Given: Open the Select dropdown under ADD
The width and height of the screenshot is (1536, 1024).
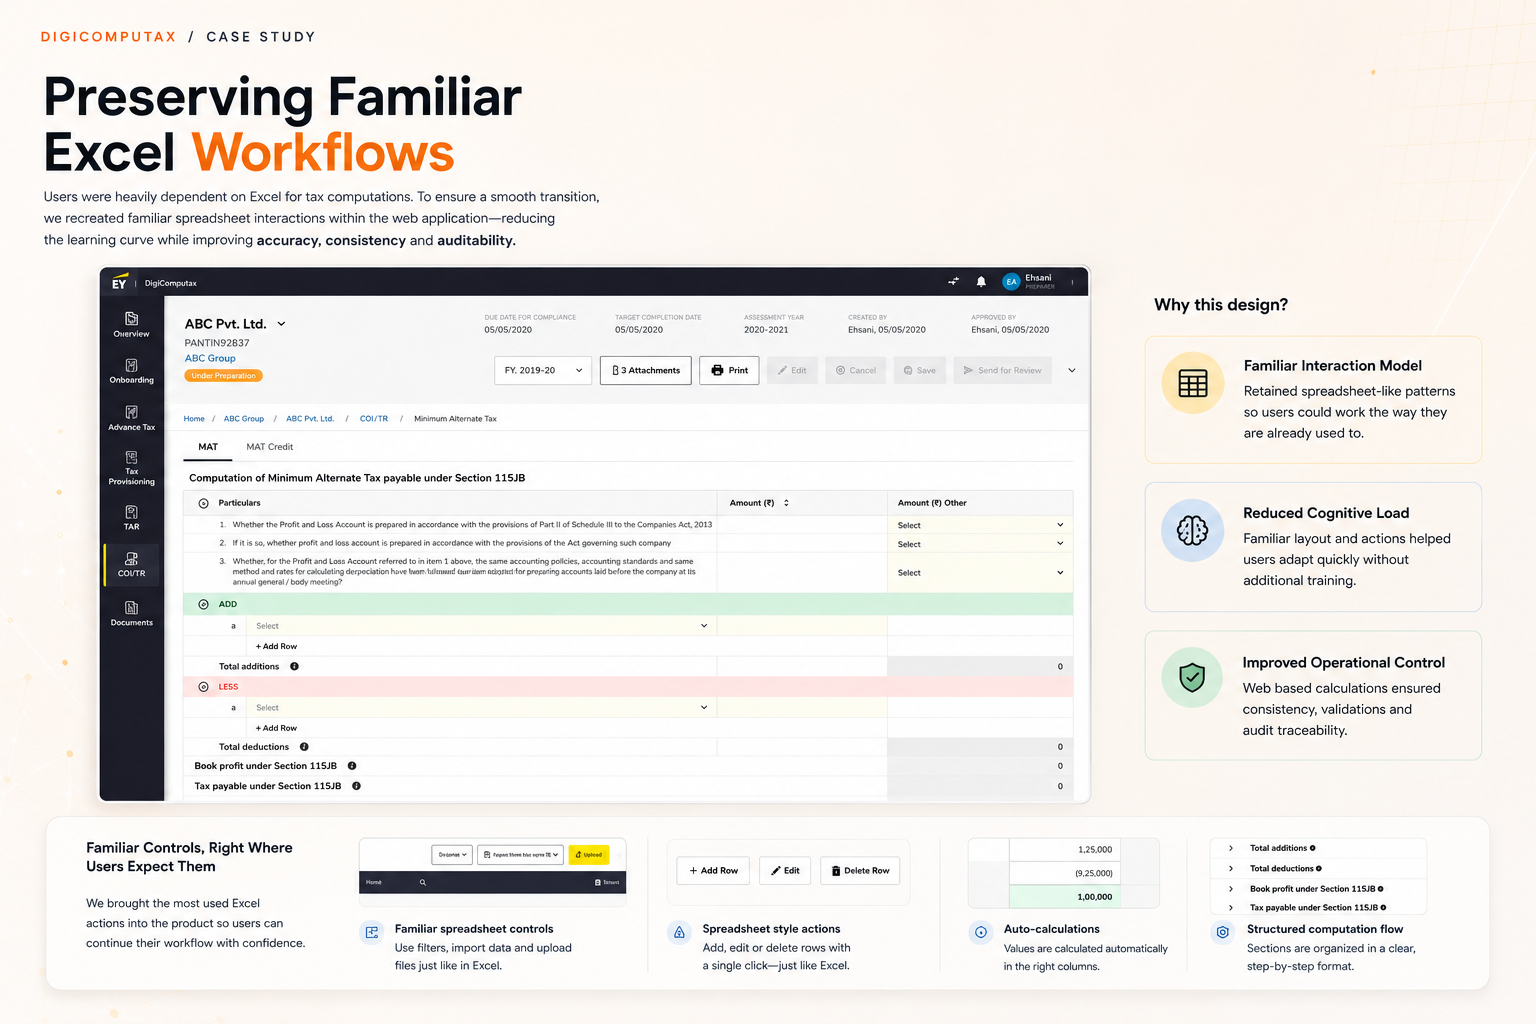Looking at the screenshot, I should tap(482, 626).
